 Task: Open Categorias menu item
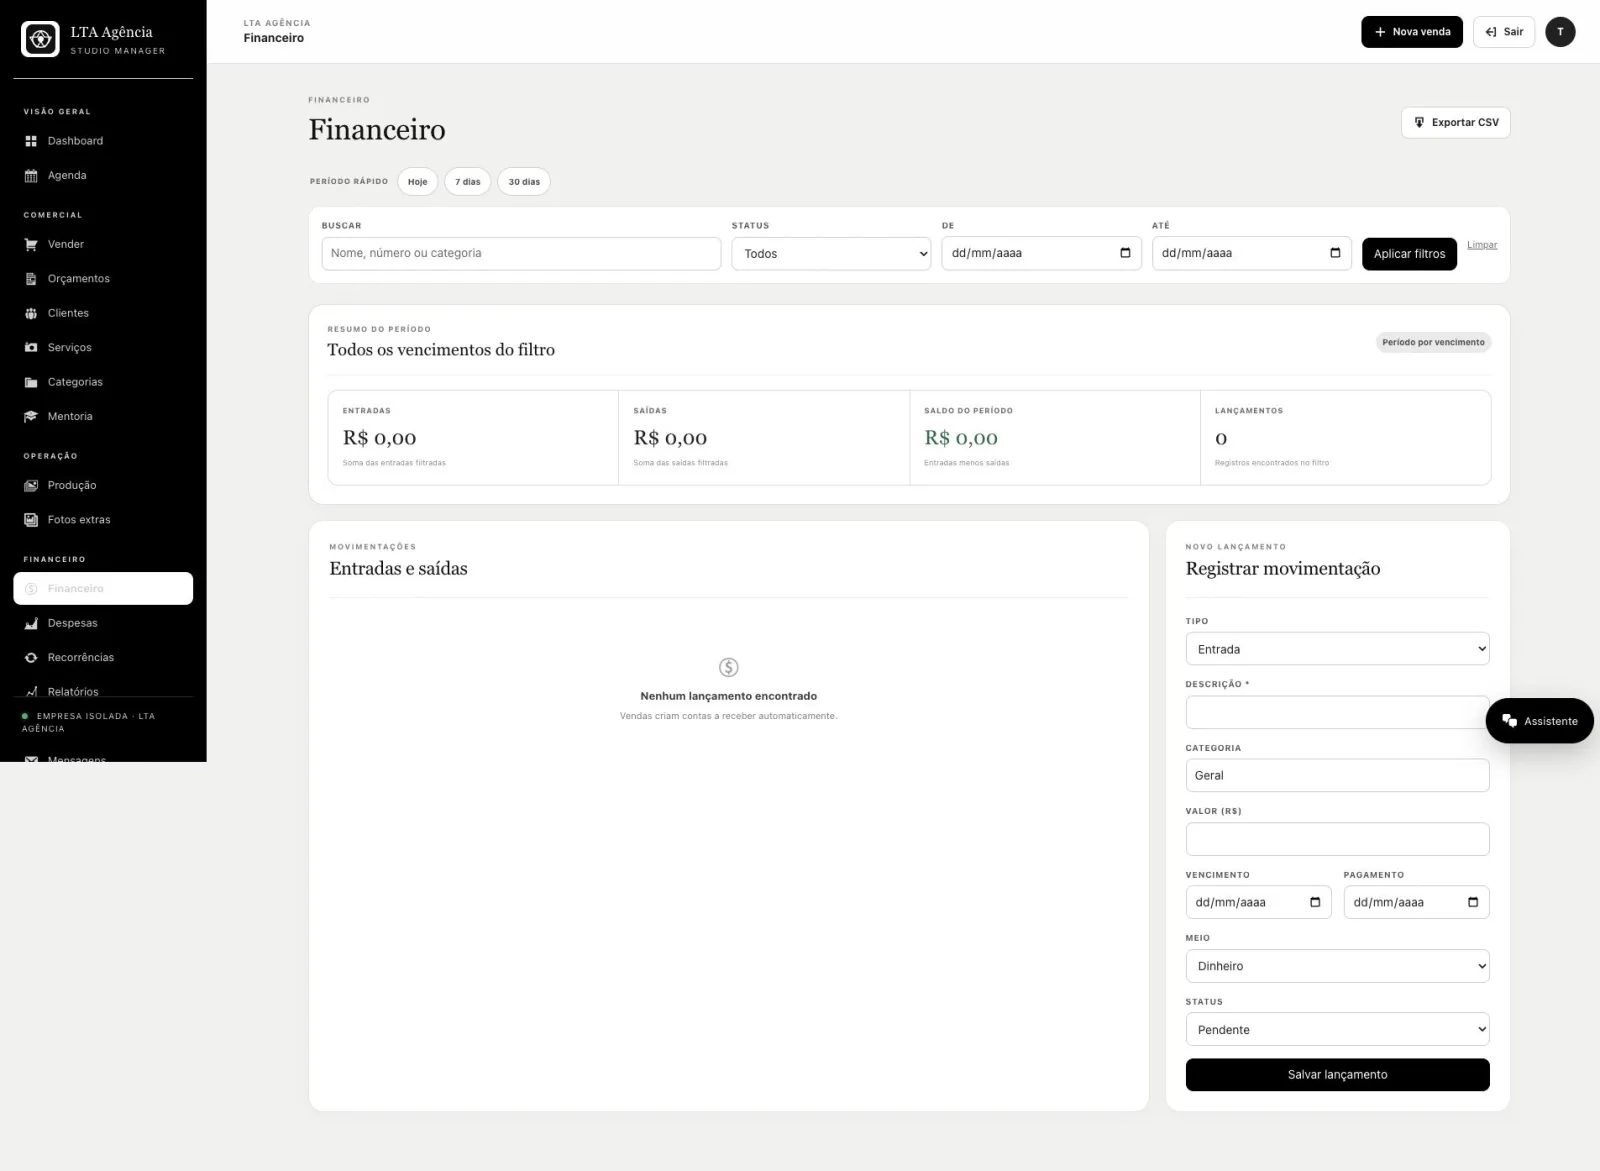click(103, 382)
